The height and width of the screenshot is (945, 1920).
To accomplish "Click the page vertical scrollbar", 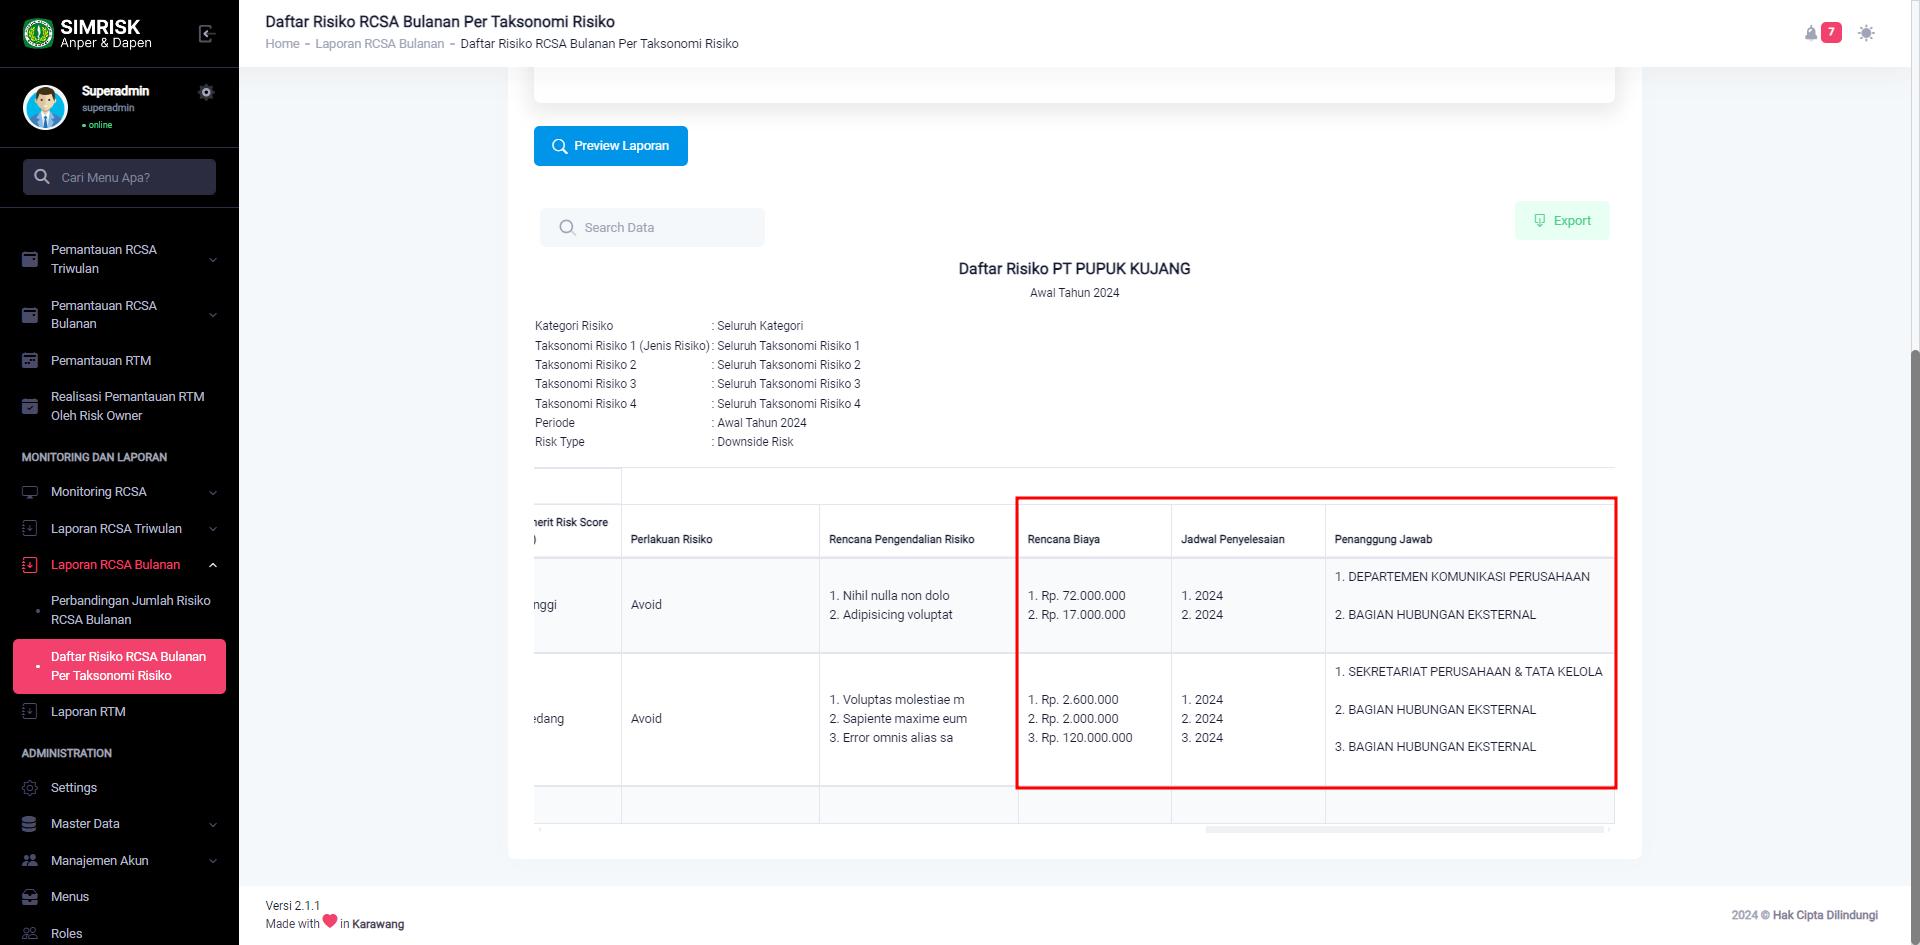I will point(1914,646).
